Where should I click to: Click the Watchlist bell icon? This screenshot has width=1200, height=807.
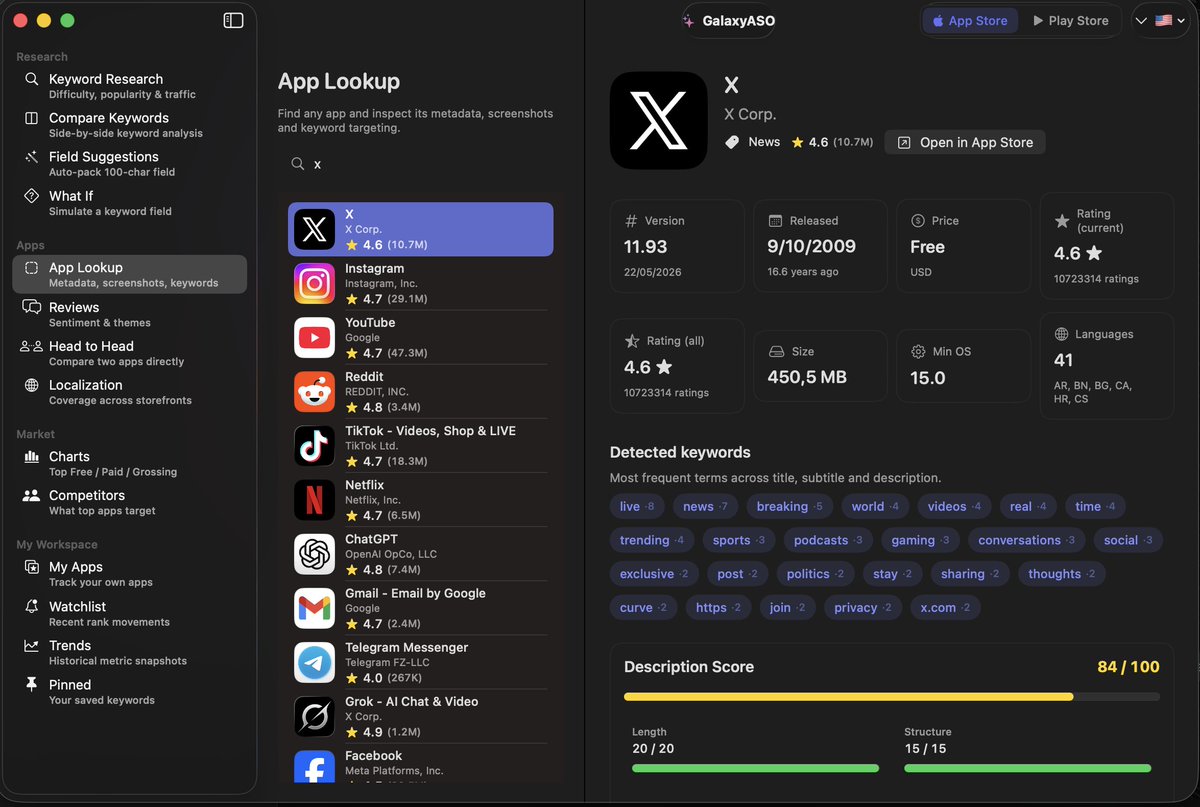pyautogui.click(x=31, y=607)
